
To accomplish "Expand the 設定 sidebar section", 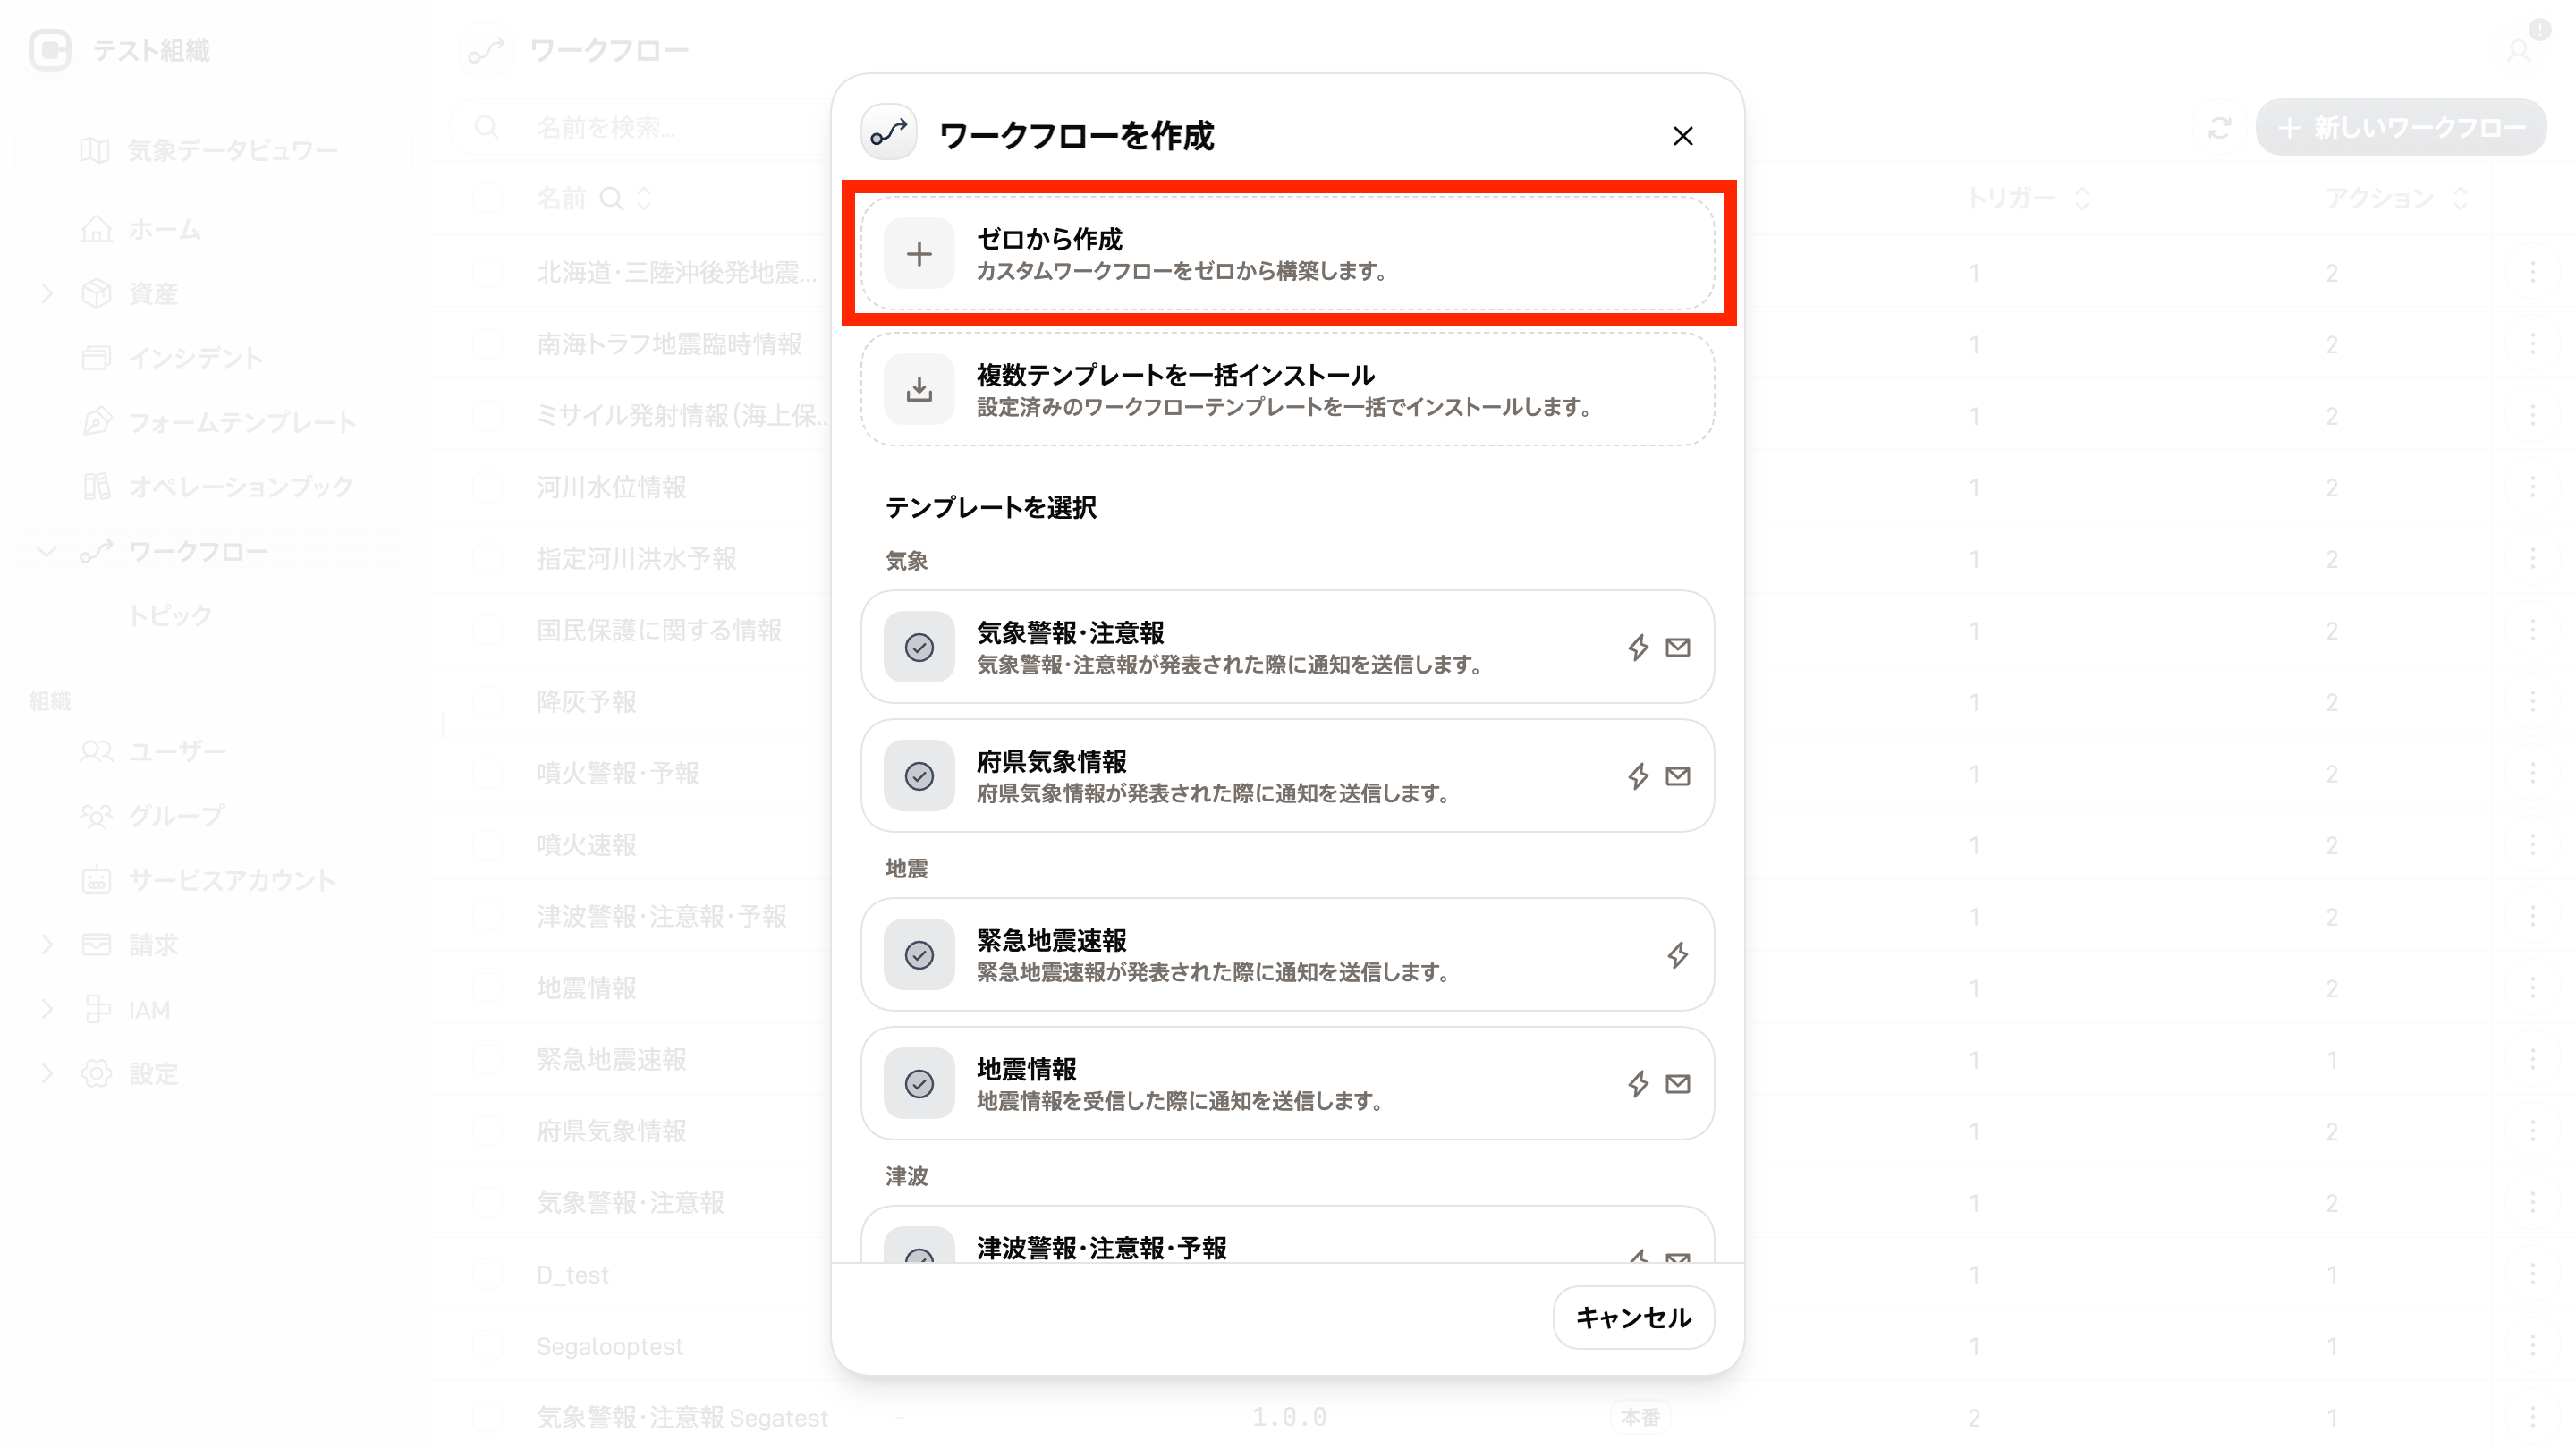I will point(46,1073).
